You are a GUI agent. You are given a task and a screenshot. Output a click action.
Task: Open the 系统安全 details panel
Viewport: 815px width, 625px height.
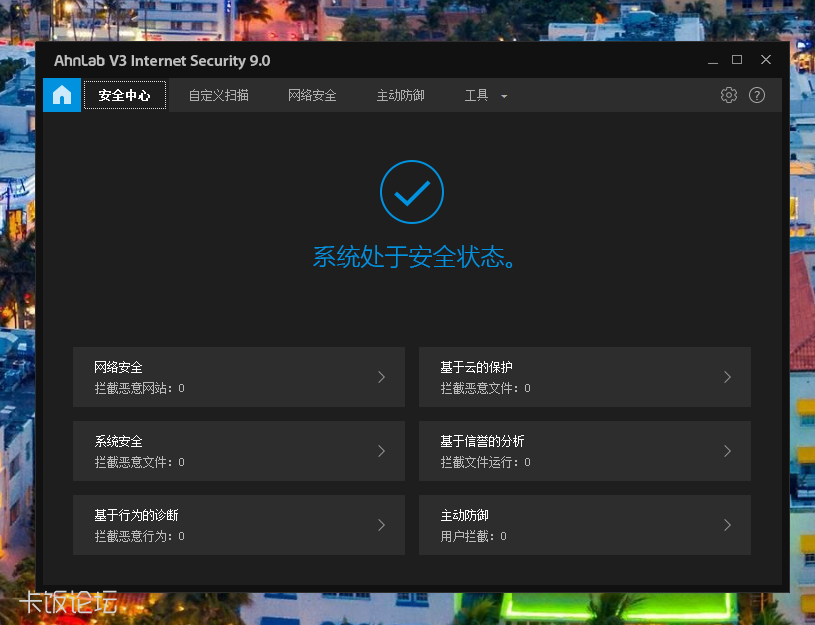[238, 451]
